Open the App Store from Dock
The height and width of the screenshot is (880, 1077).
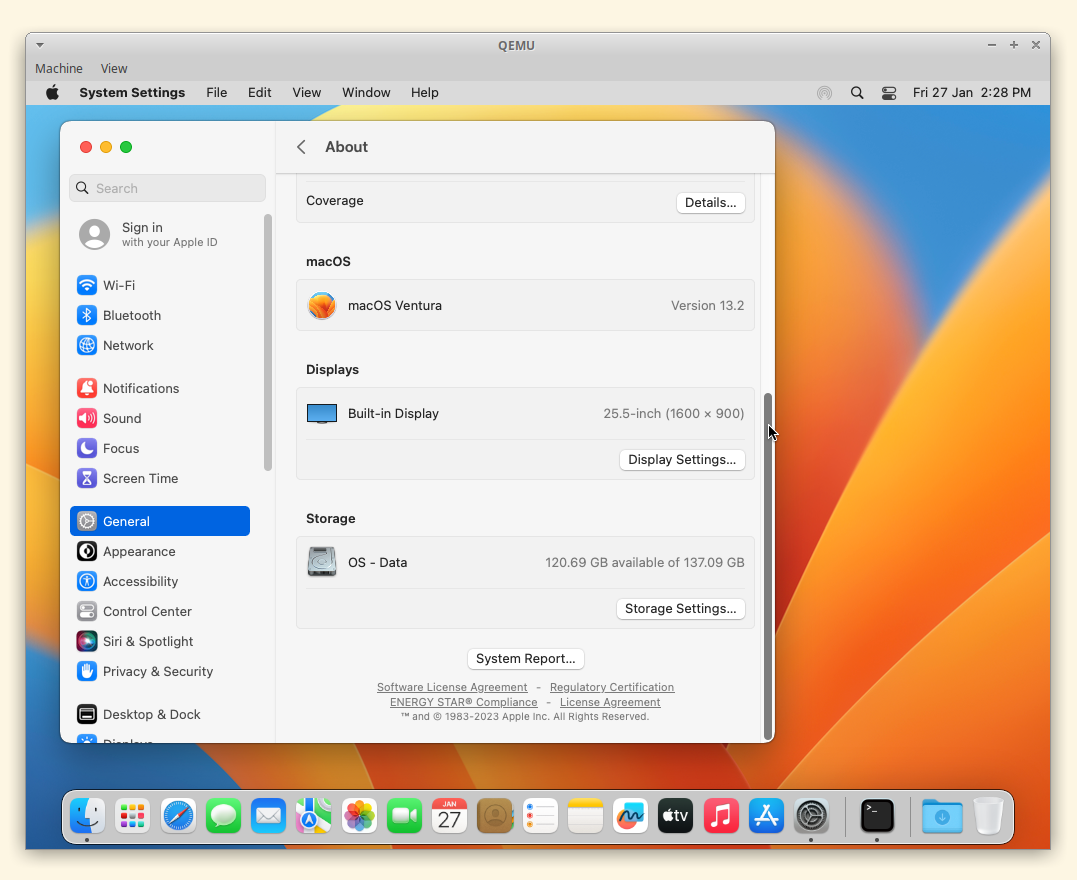[767, 816]
